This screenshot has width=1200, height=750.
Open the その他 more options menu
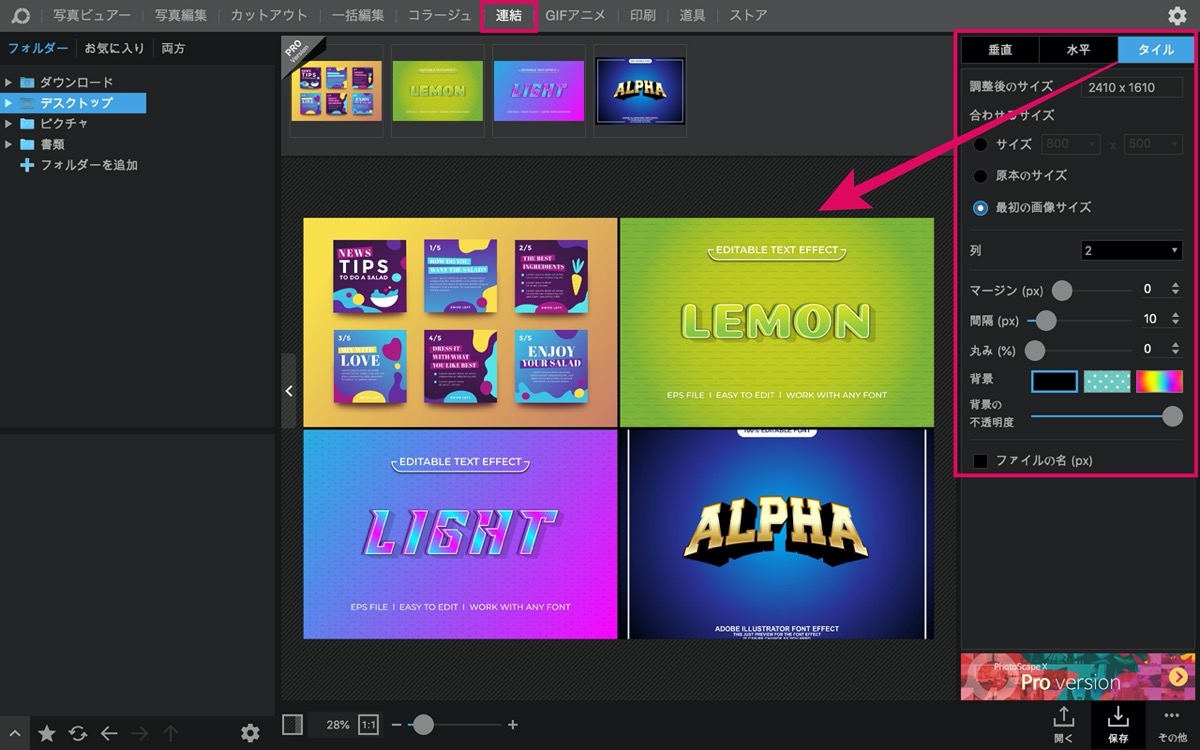1172,724
